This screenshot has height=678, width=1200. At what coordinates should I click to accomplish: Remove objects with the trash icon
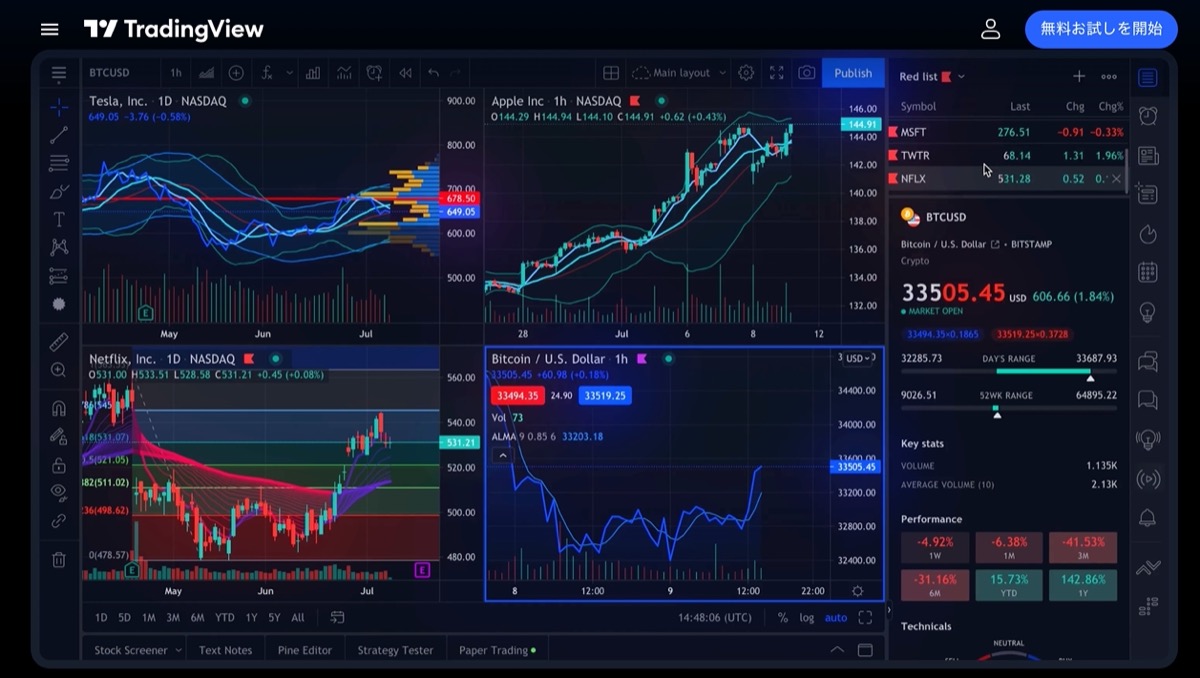(59, 560)
